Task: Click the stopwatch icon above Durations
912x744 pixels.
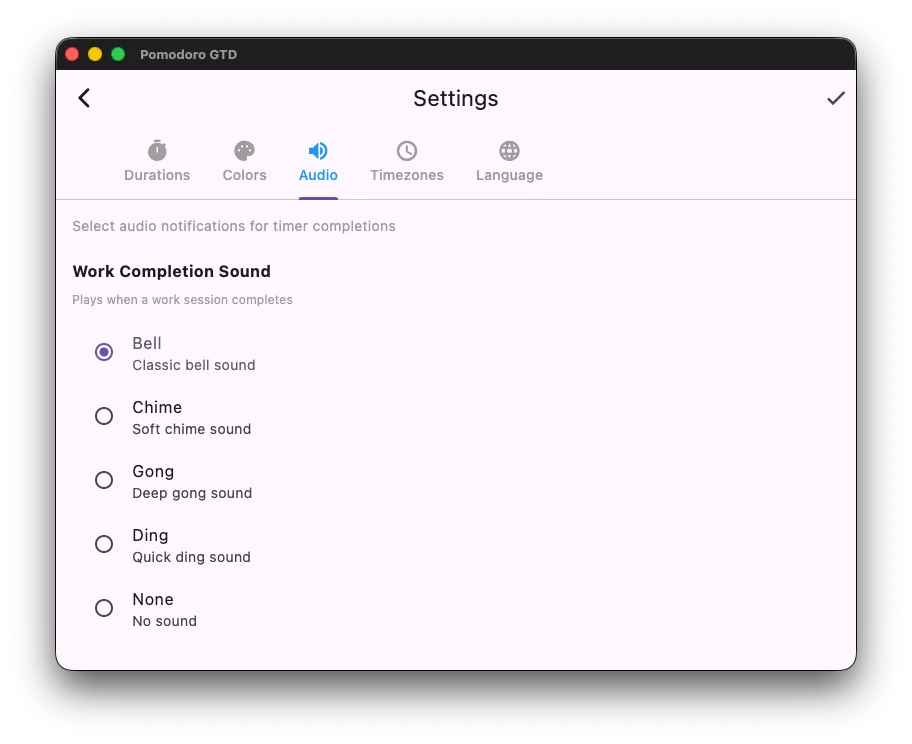Action: [x=157, y=151]
